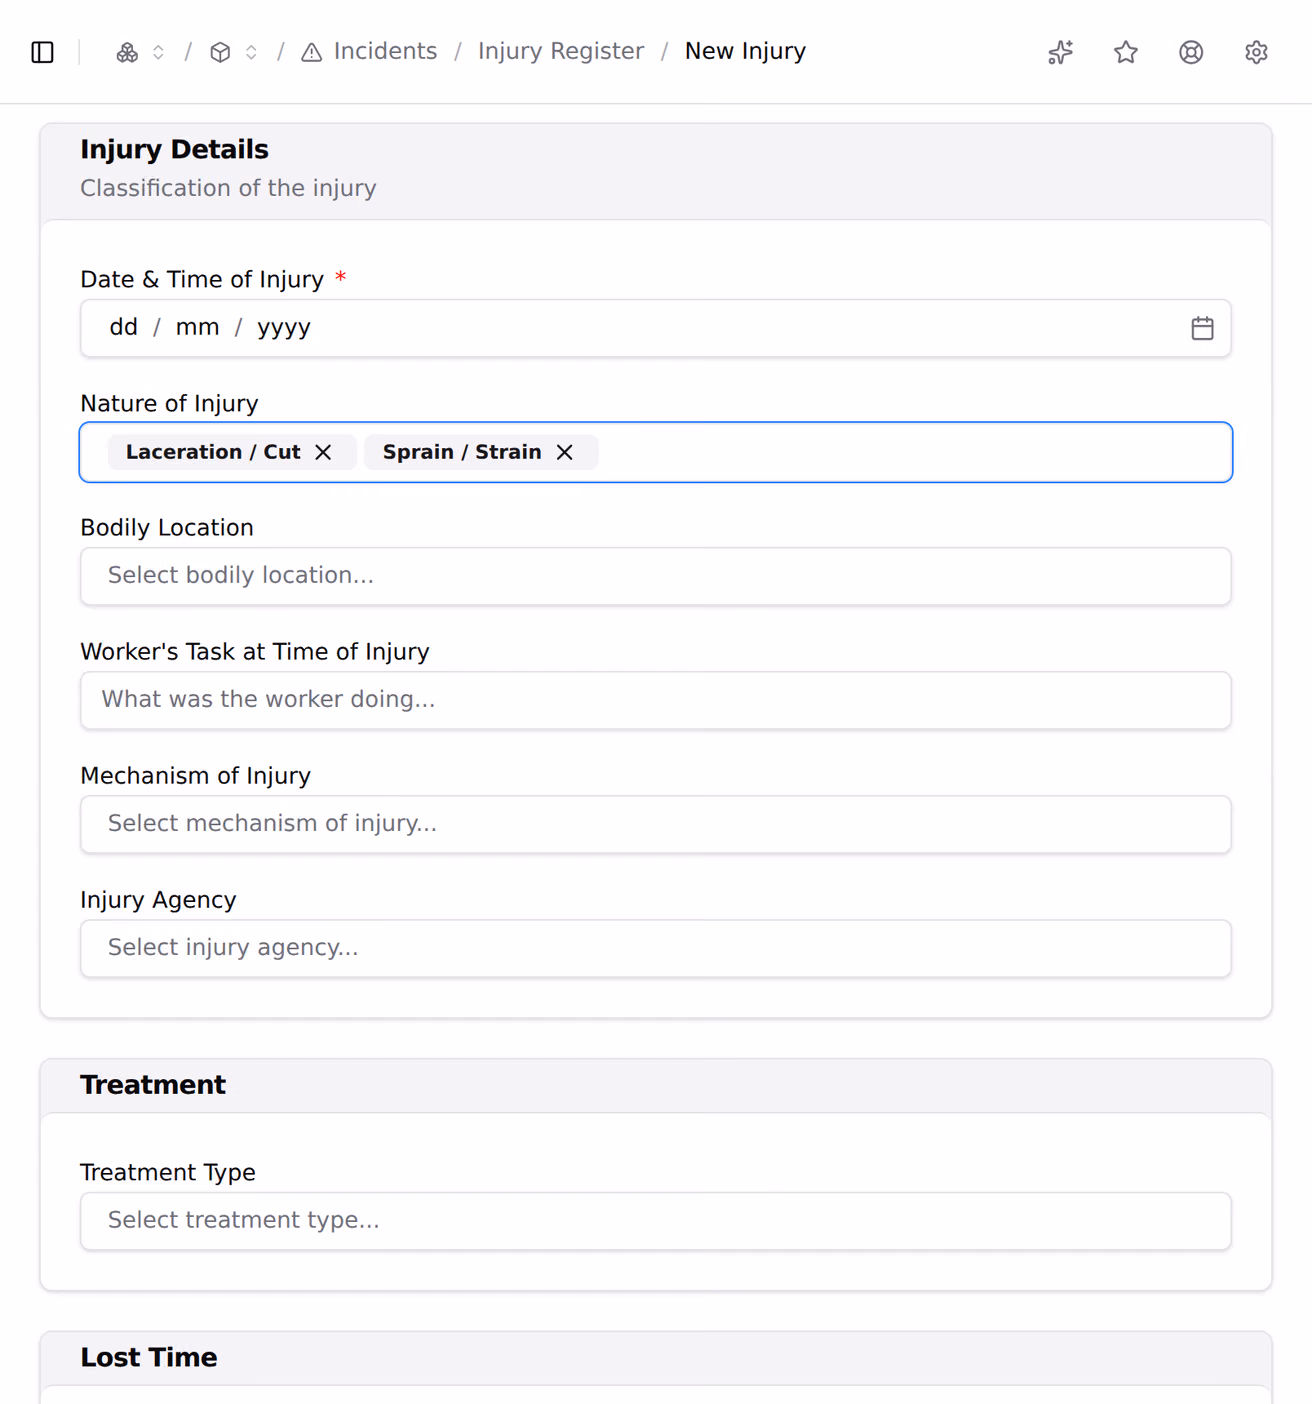Viewport: 1312px width, 1404px height.
Task: Click the Lost Time section heading
Action: [x=149, y=1357]
